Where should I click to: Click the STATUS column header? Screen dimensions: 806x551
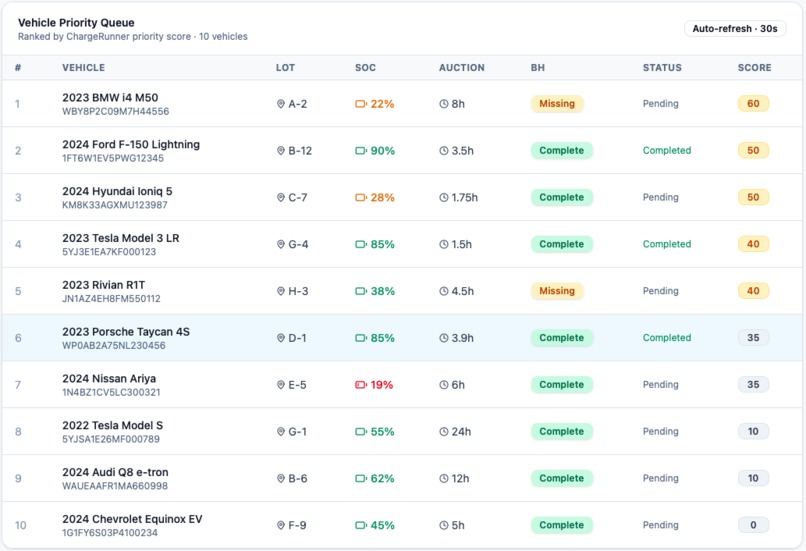[x=662, y=67]
